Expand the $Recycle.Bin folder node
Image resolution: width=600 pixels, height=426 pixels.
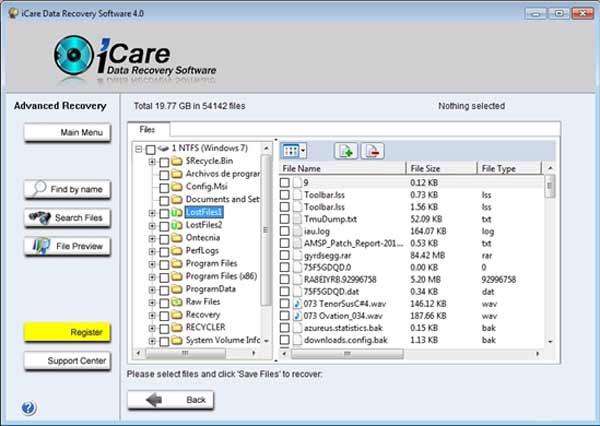(152, 162)
